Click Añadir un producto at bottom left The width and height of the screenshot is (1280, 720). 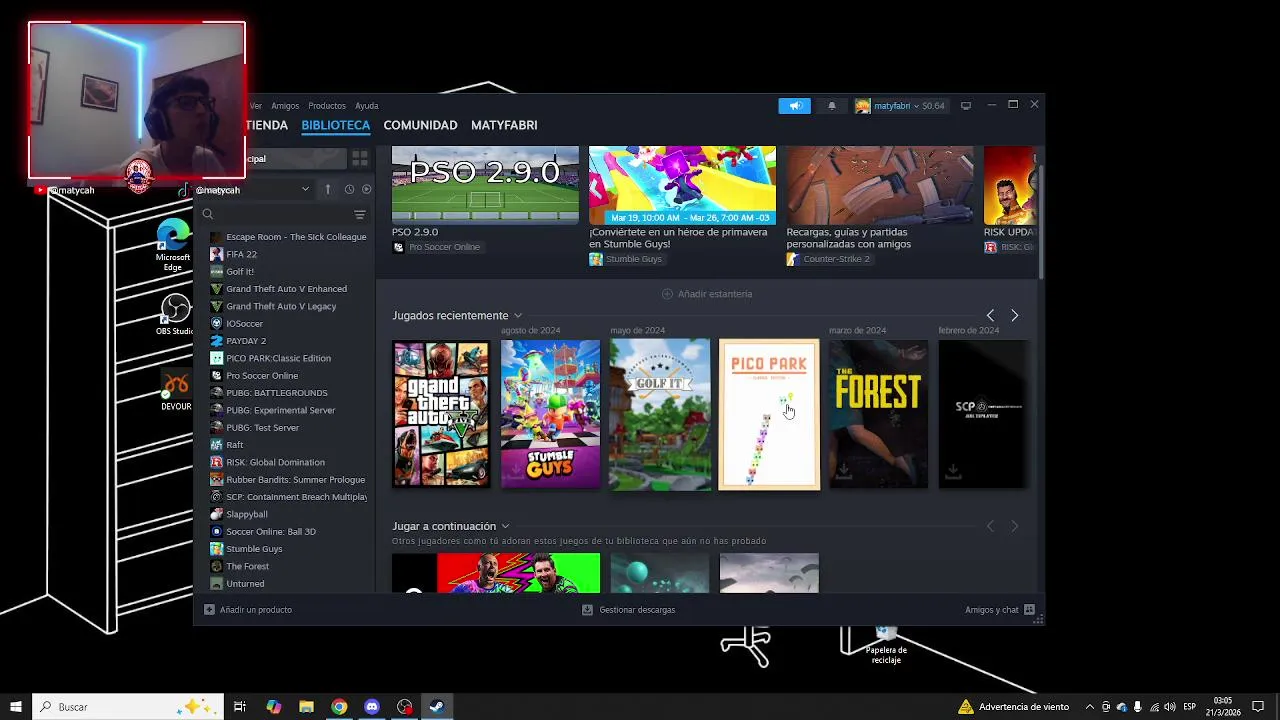248,610
